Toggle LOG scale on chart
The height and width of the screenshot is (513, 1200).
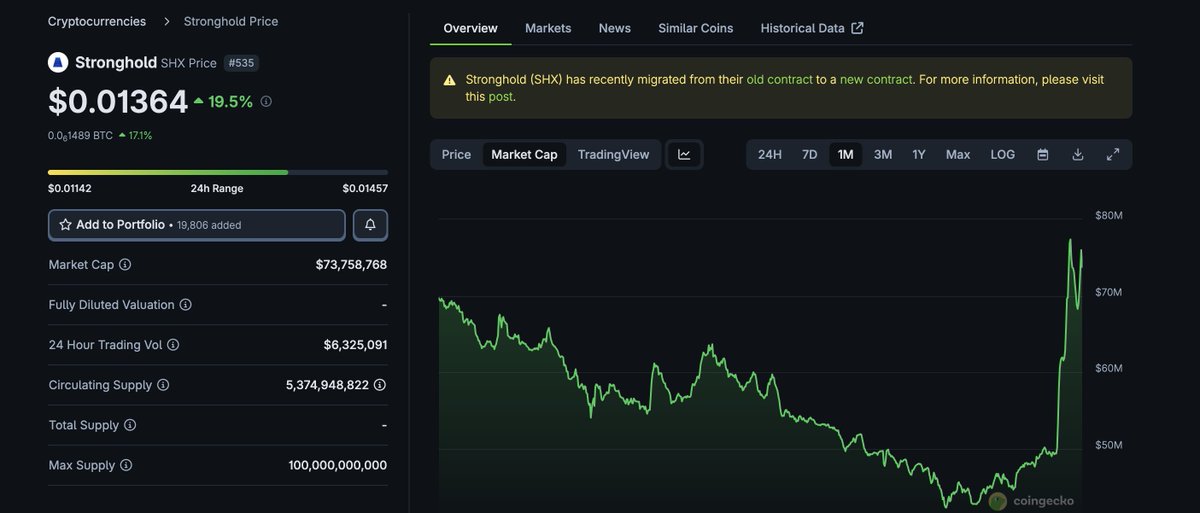[1002, 154]
